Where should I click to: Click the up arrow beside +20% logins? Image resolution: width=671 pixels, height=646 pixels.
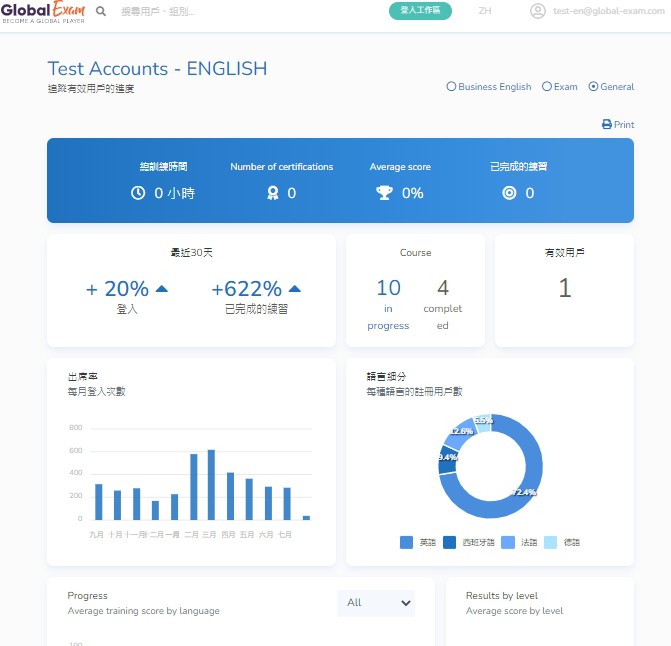click(162, 289)
